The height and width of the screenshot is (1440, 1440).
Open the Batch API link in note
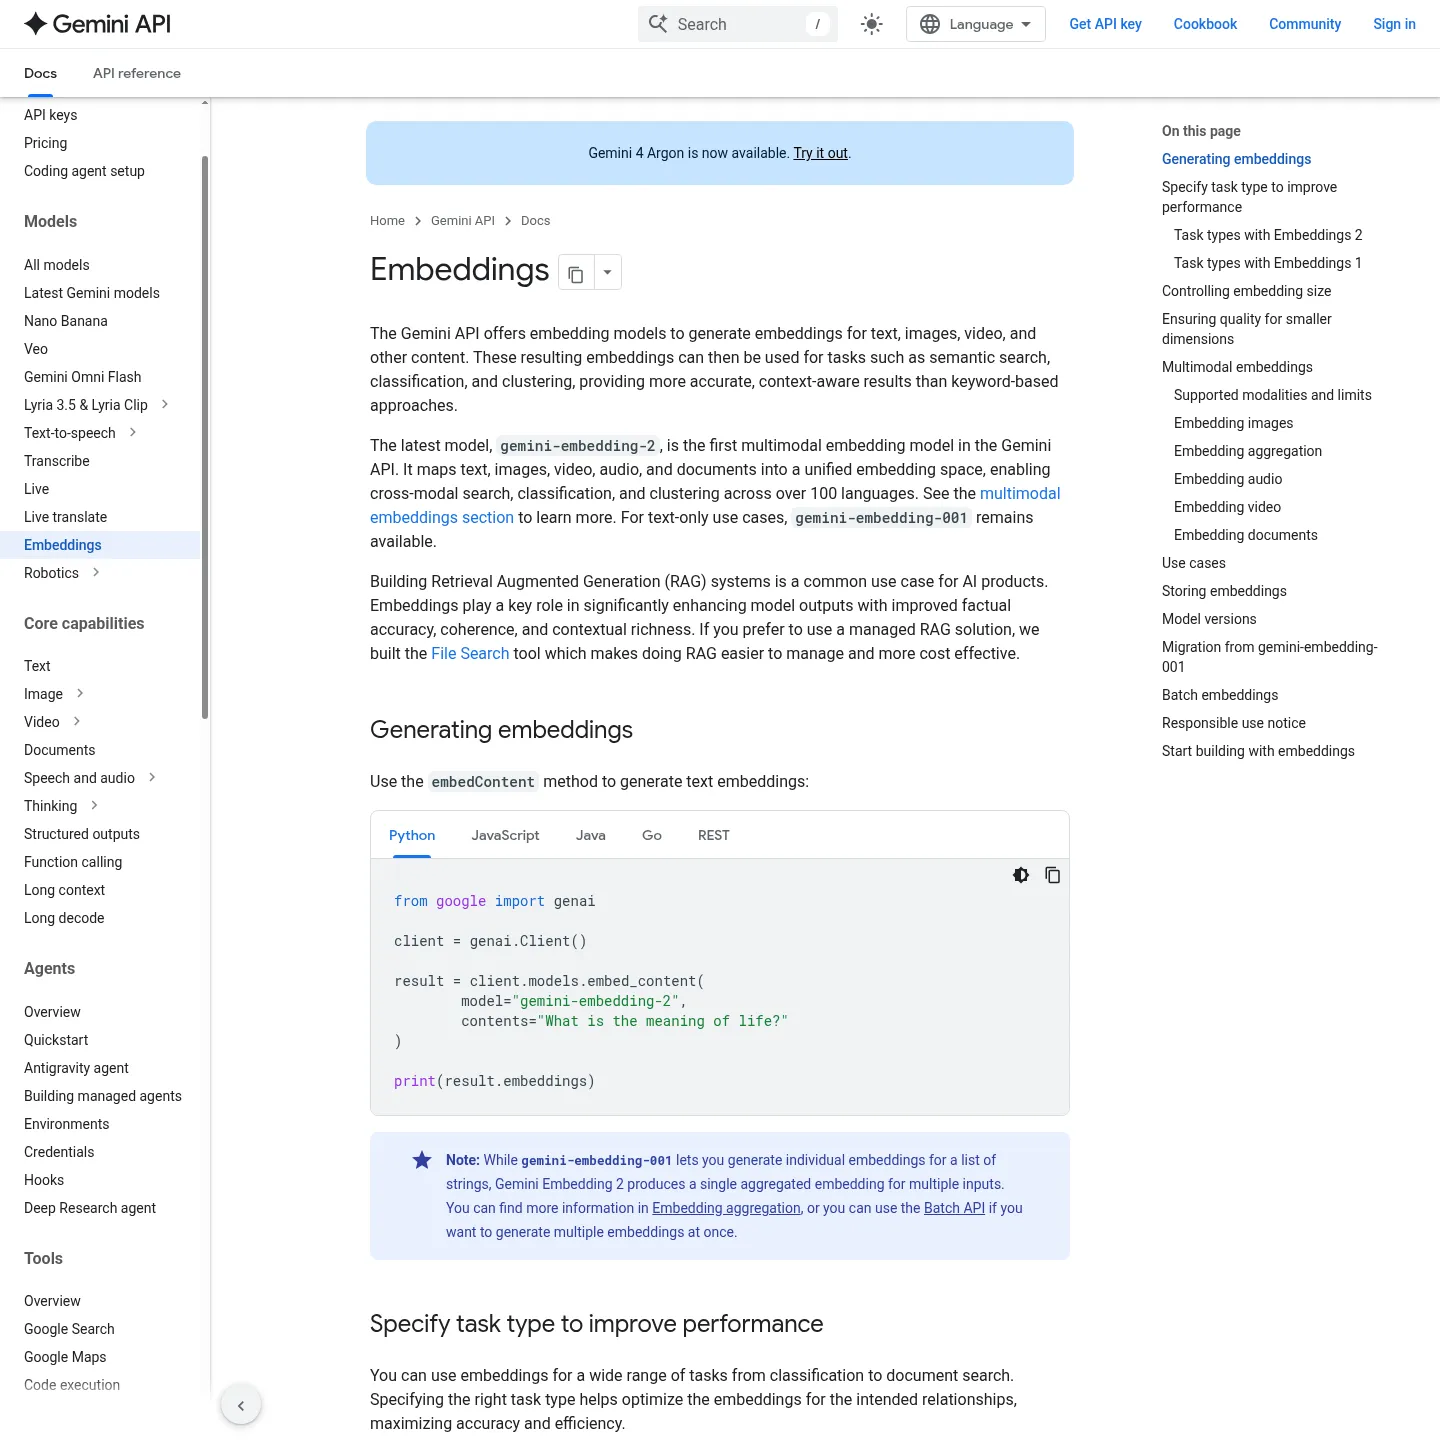pos(954,1208)
